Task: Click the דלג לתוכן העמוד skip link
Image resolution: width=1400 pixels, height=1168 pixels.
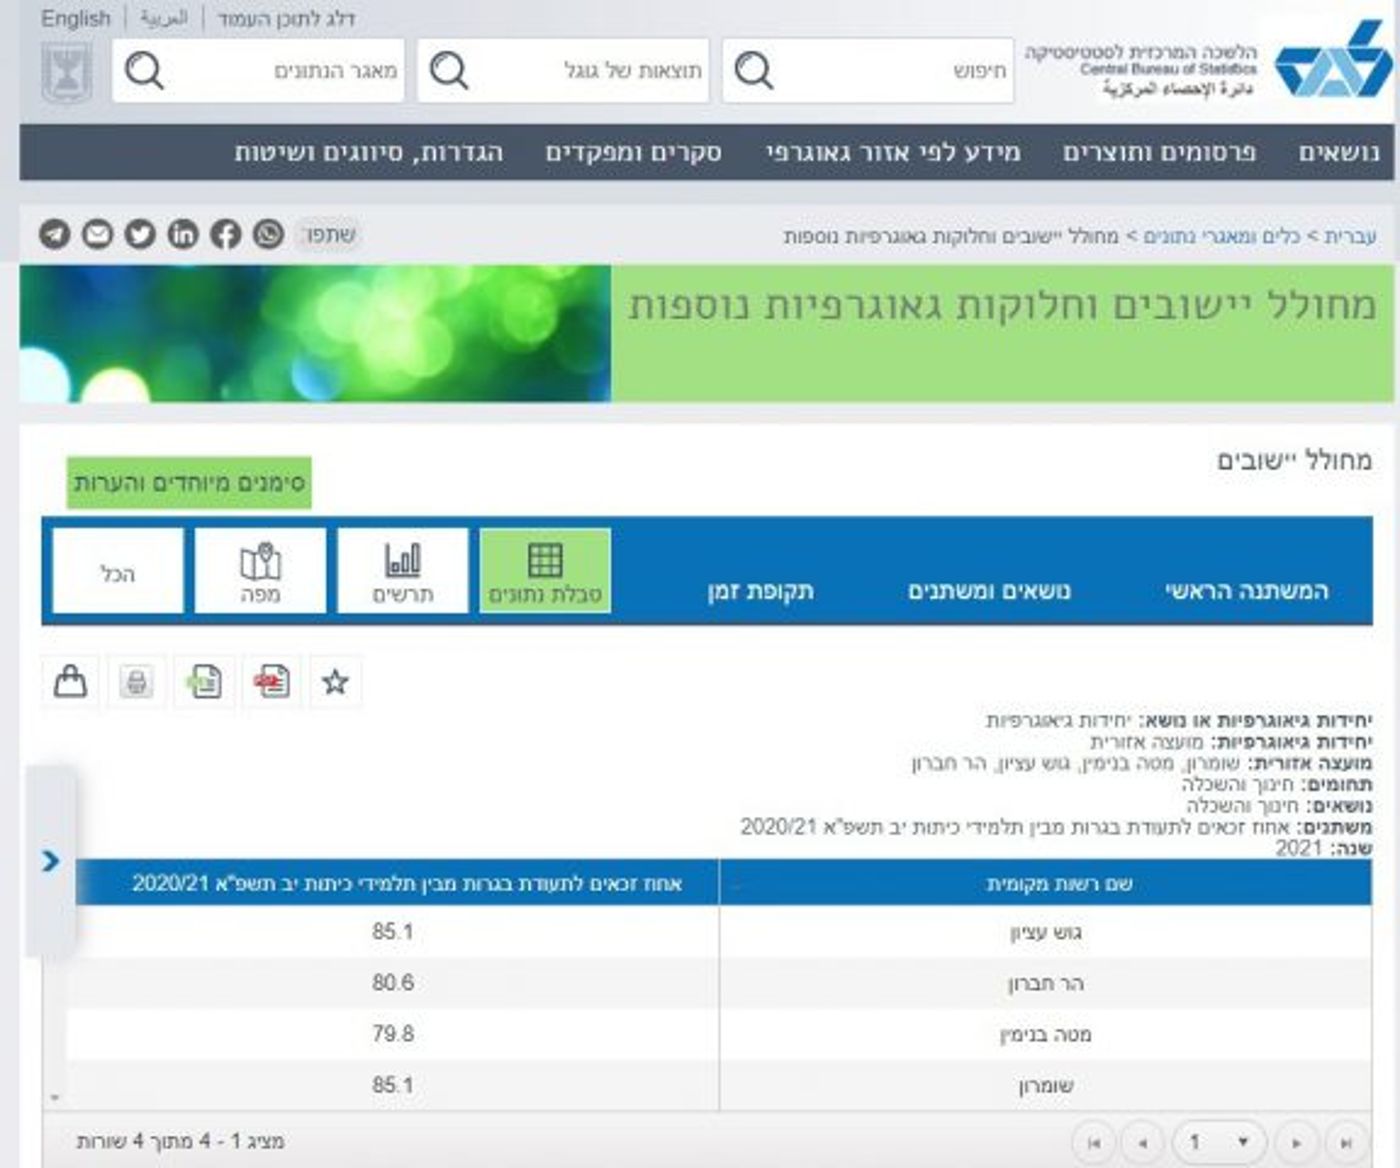Action: (286, 18)
